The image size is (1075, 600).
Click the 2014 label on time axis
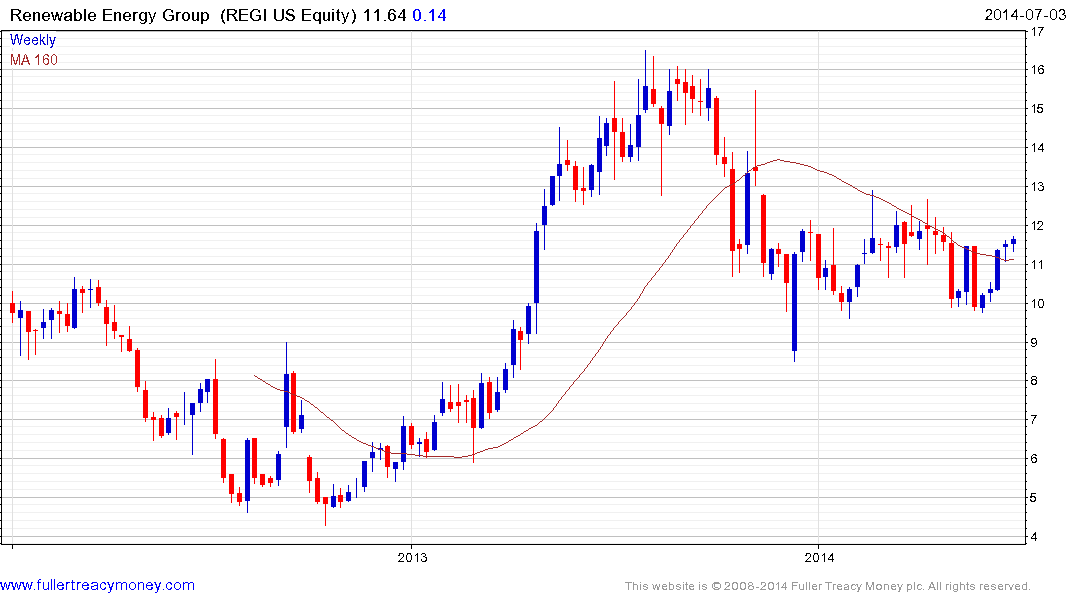pyautogui.click(x=819, y=557)
